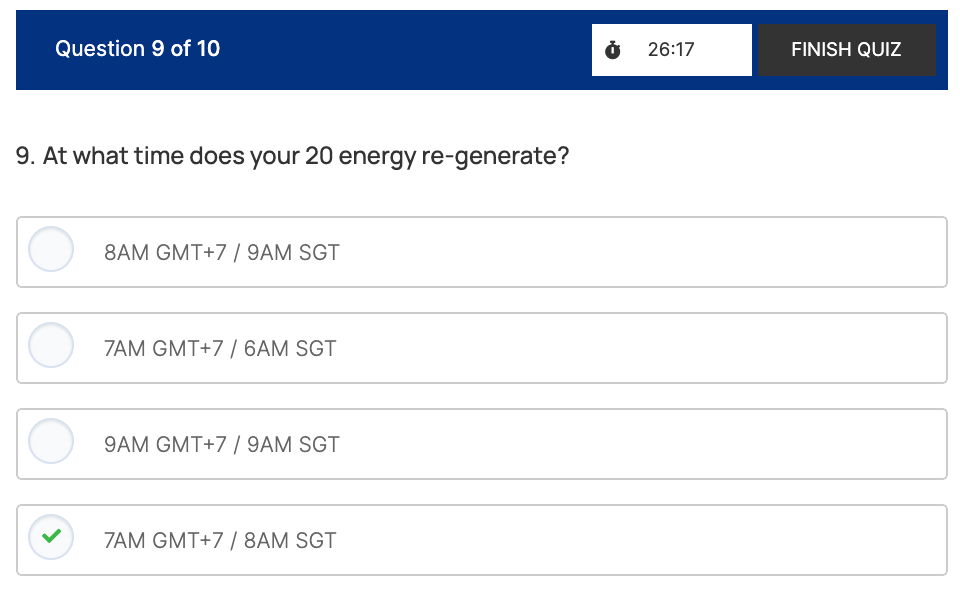Click the stopwatch icon in the timer

[x=613, y=50]
